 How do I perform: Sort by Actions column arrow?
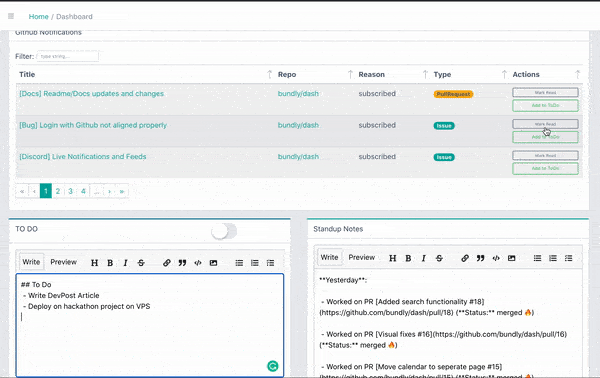(577, 74)
